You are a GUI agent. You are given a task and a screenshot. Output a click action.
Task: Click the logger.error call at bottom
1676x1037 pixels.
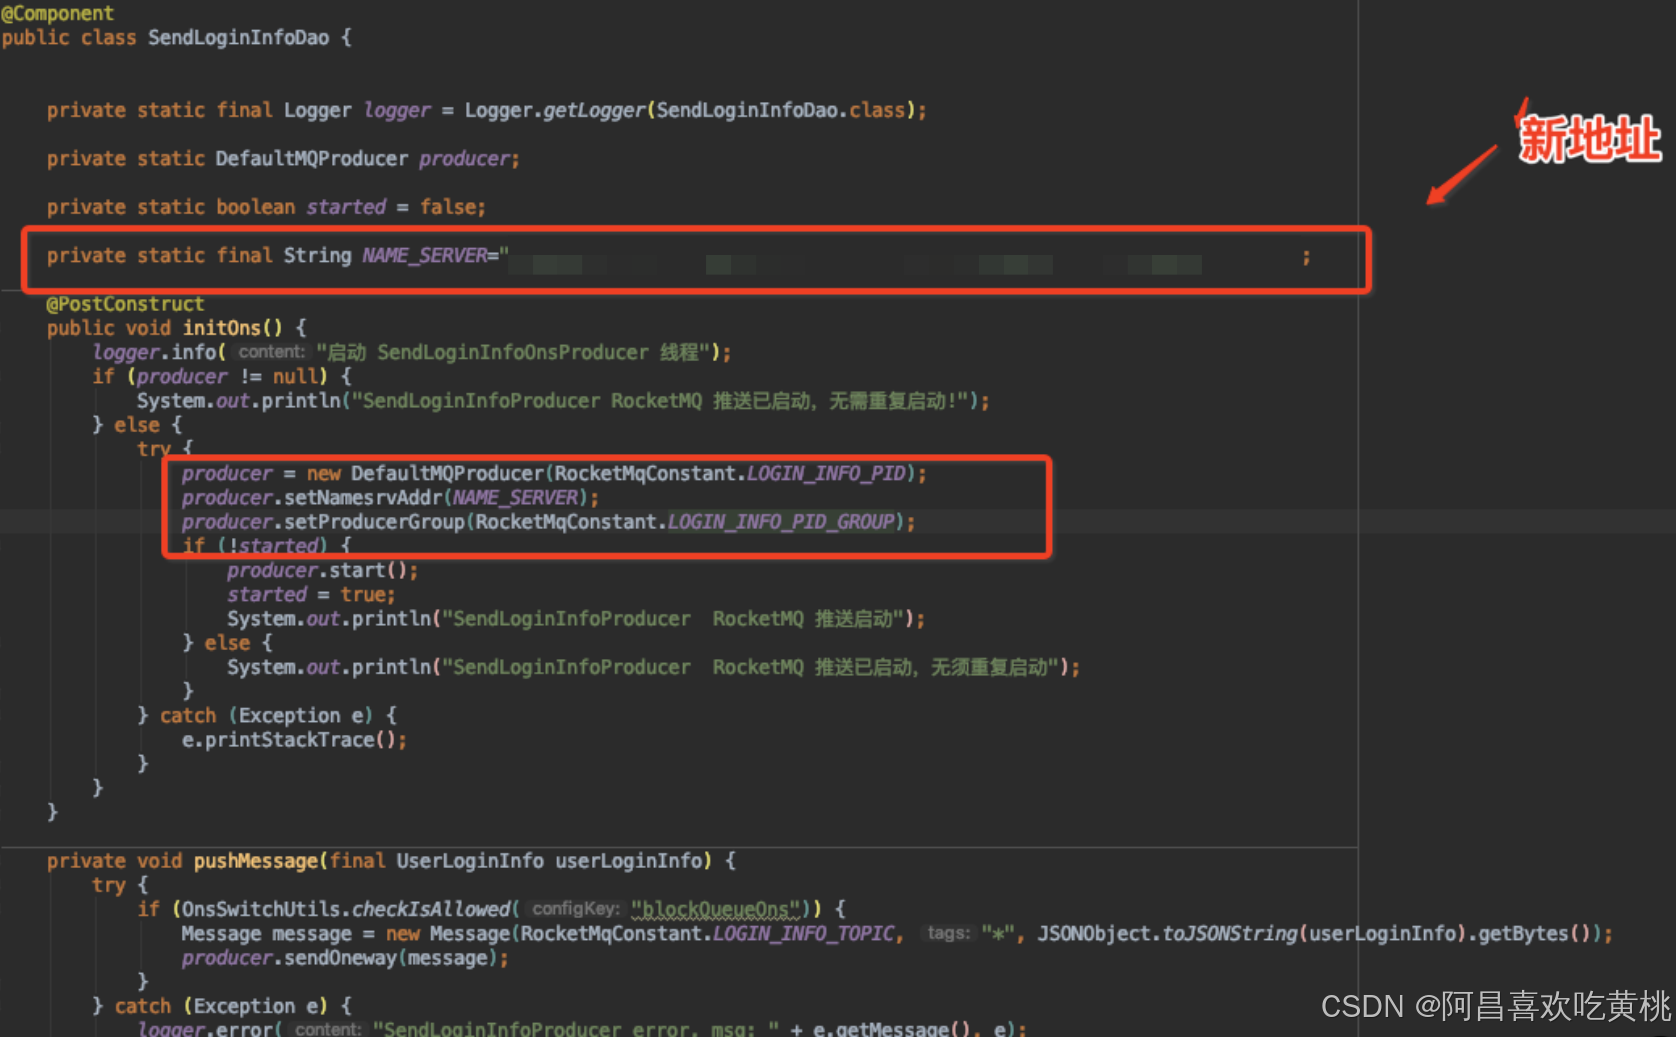582,1028
